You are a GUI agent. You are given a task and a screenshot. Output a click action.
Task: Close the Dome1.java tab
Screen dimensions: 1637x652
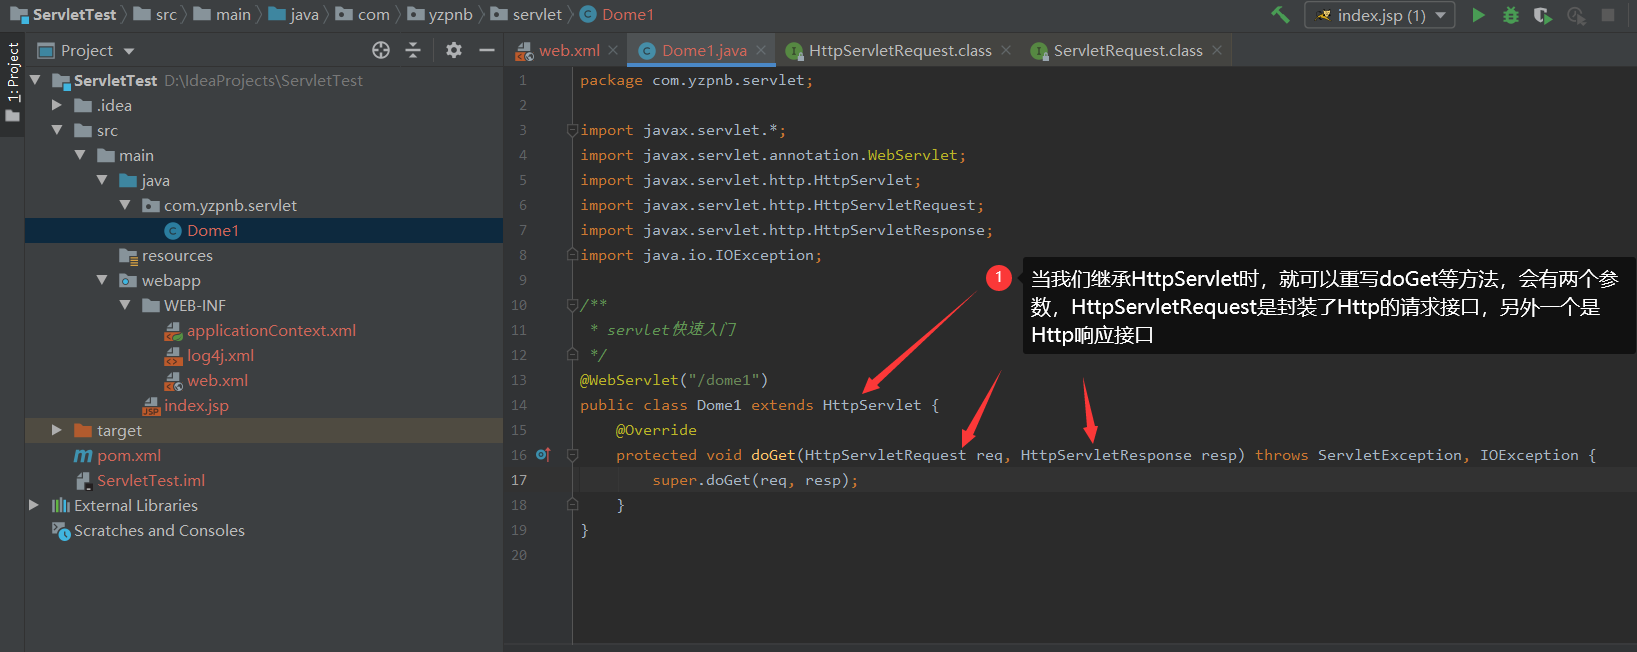click(x=761, y=50)
